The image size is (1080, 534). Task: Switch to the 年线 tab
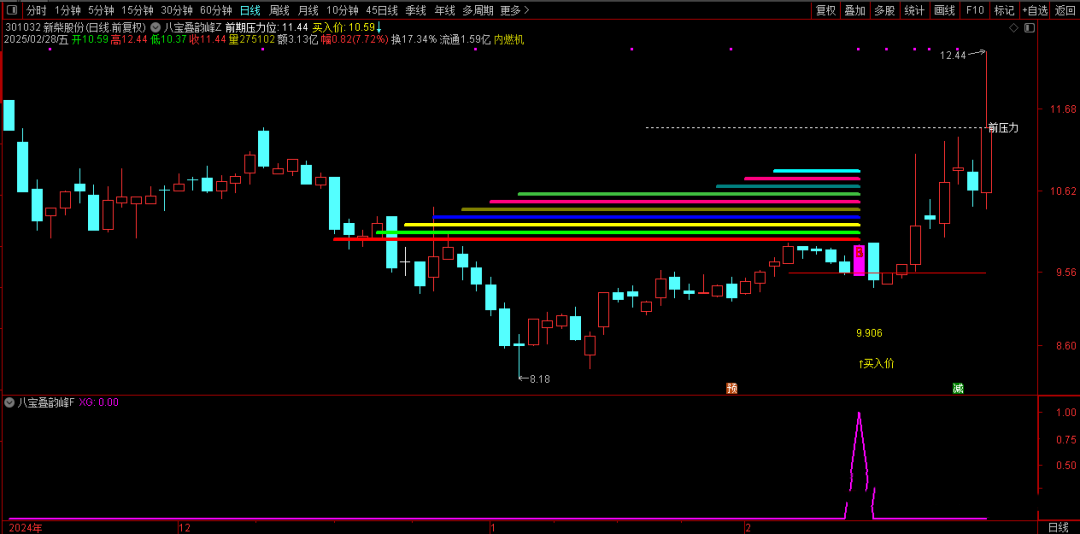445,10
